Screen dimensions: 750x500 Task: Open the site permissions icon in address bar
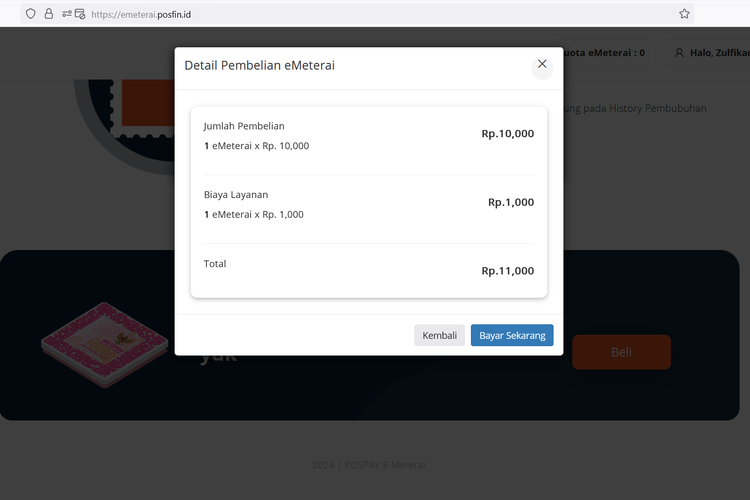73,14
